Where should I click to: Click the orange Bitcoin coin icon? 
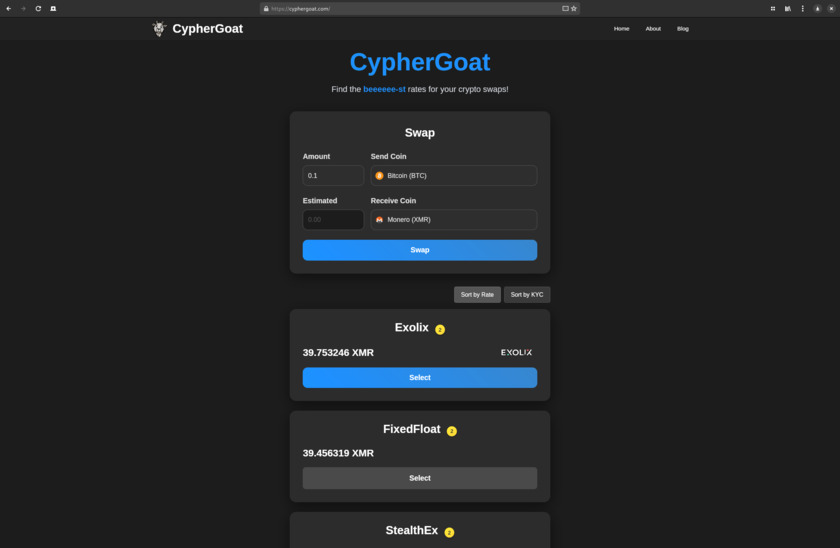[379, 176]
